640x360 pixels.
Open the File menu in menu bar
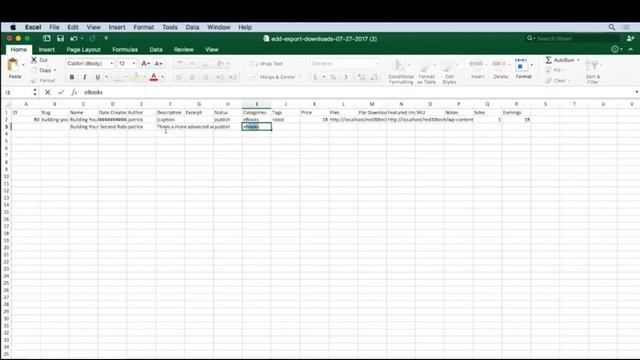[x=54, y=27]
